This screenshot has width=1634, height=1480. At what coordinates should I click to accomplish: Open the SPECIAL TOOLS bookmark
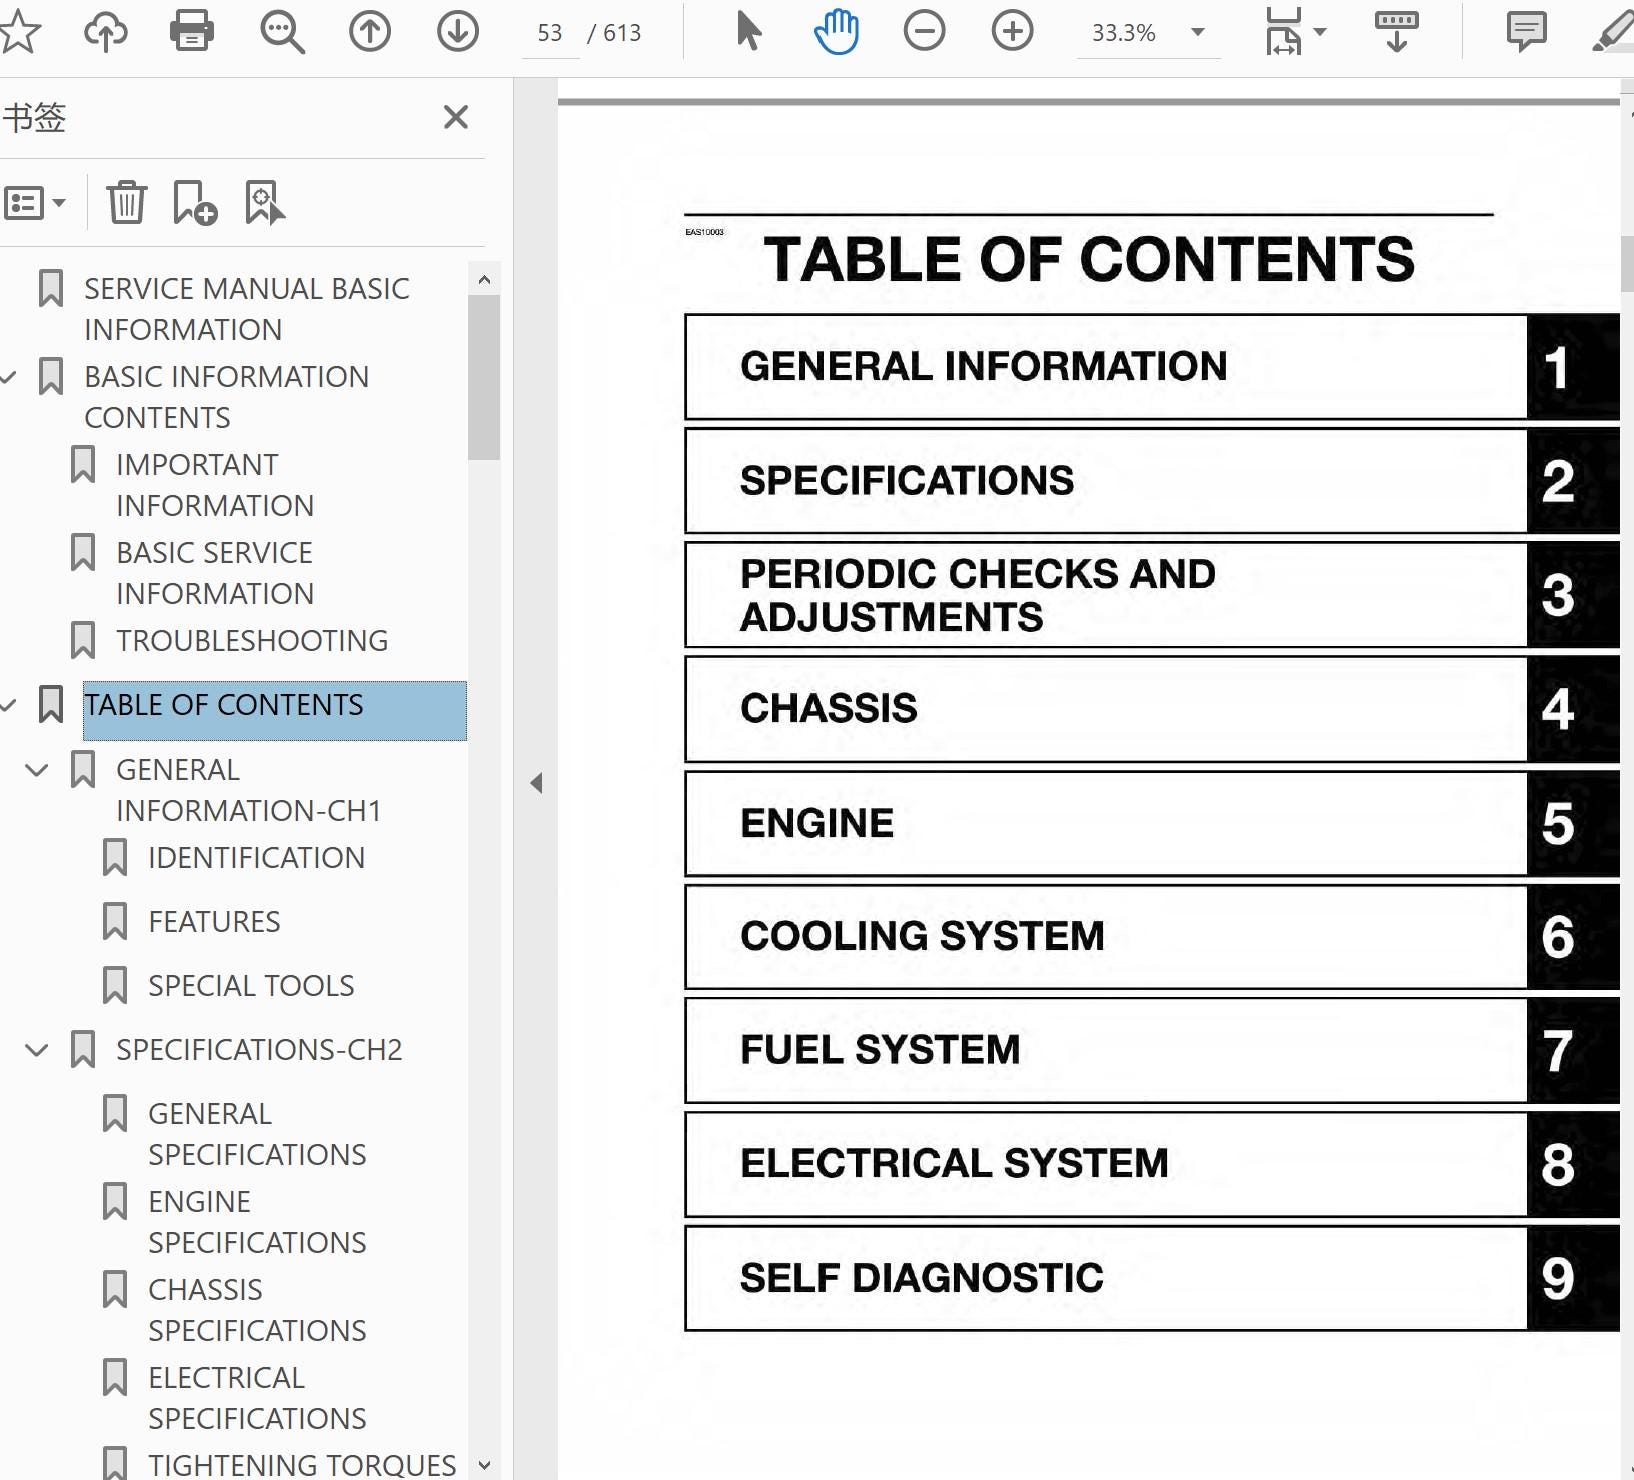pyautogui.click(x=251, y=986)
